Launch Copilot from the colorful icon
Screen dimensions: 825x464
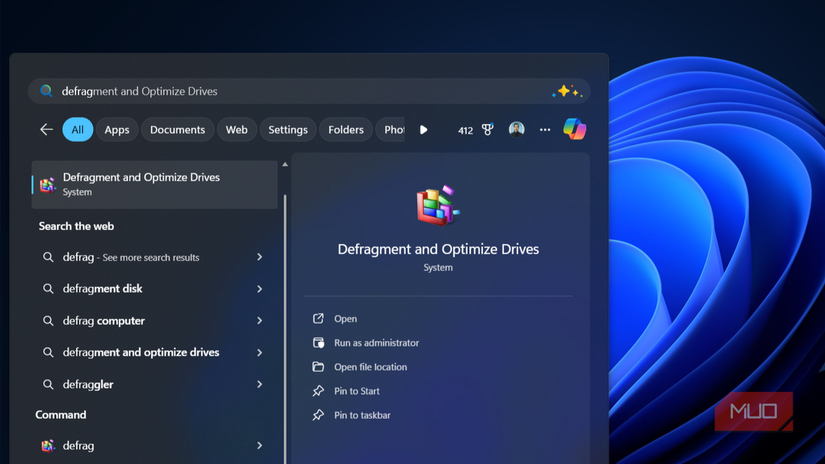pos(575,129)
